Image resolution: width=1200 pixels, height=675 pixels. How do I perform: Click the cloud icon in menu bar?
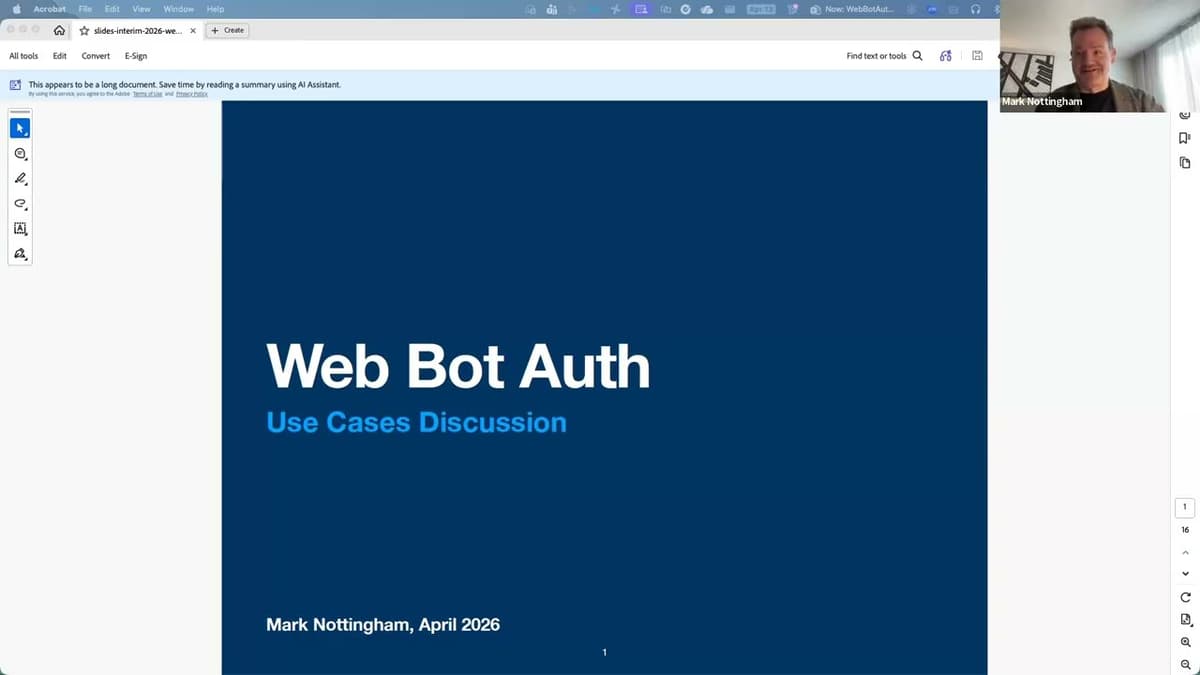tap(707, 9)
